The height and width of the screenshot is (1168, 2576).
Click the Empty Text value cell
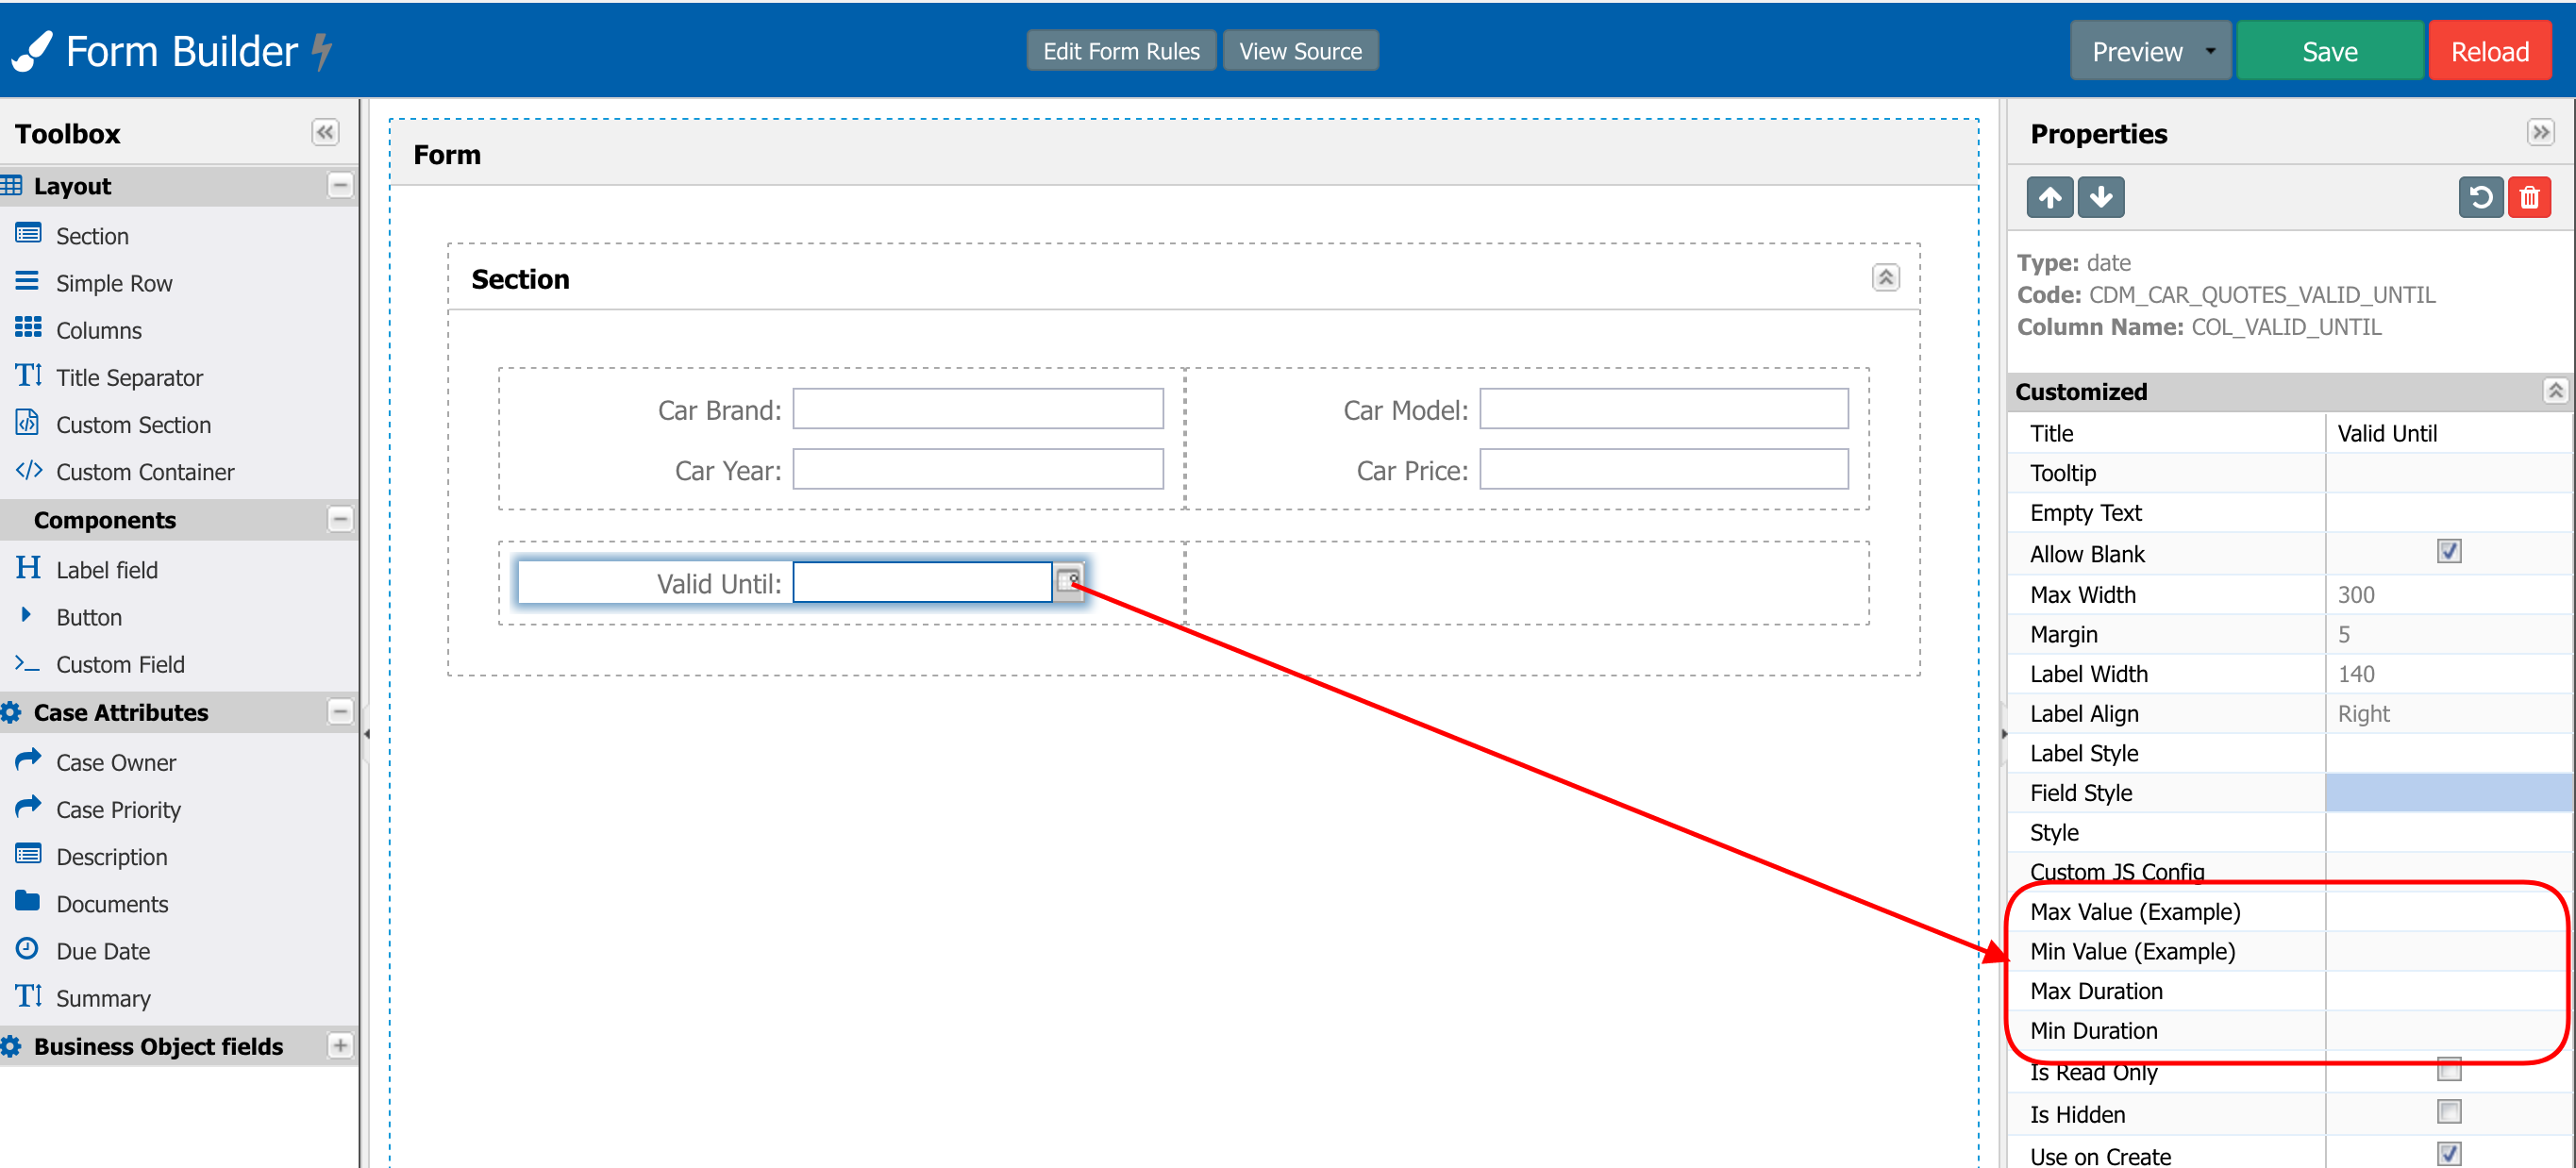[2448, 513]
